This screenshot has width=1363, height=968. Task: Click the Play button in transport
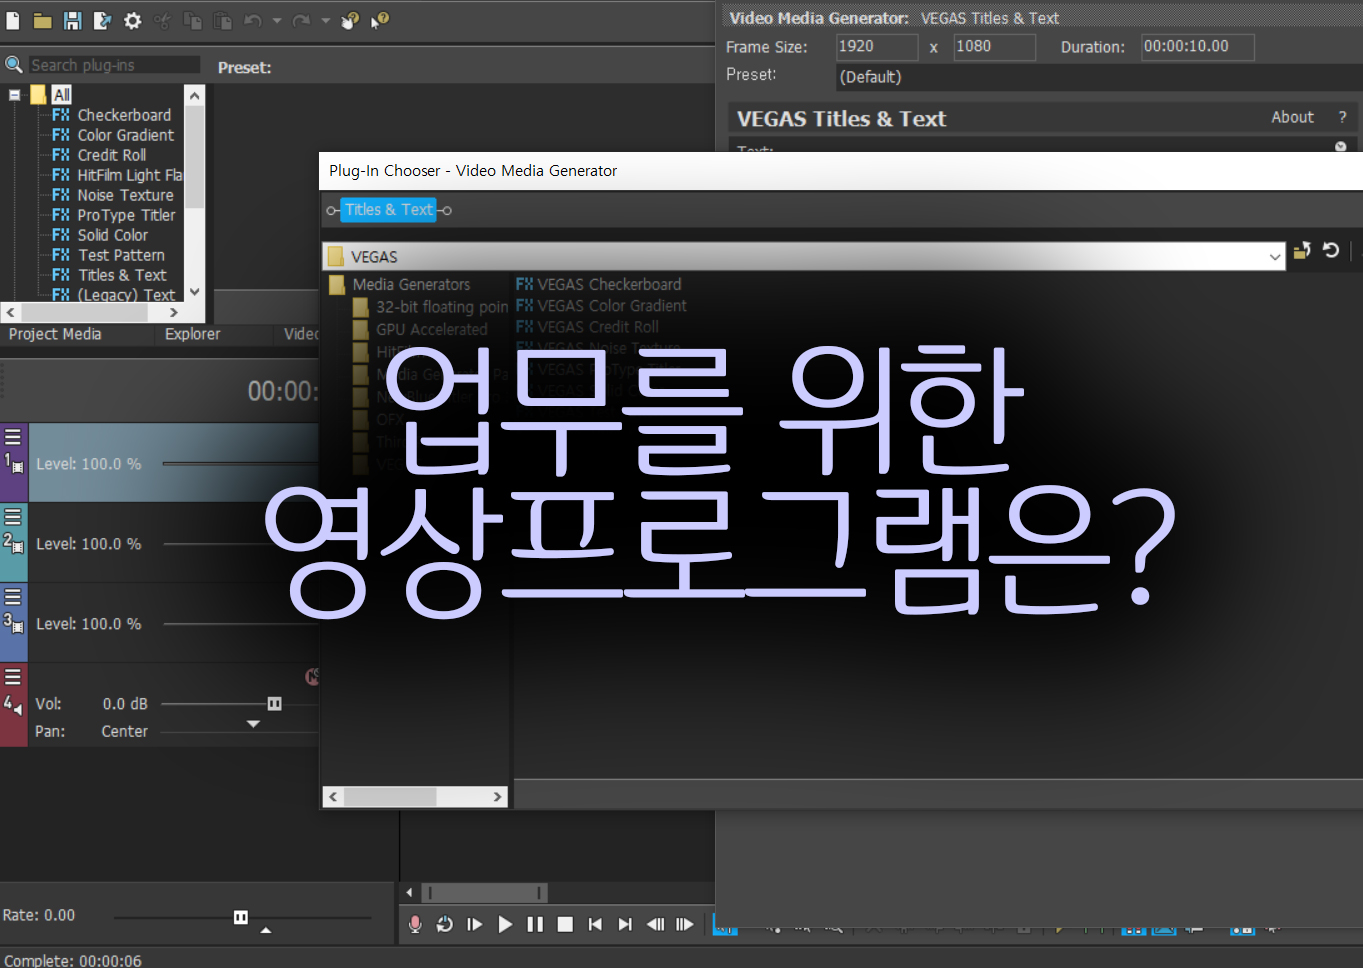click(505, 925)
